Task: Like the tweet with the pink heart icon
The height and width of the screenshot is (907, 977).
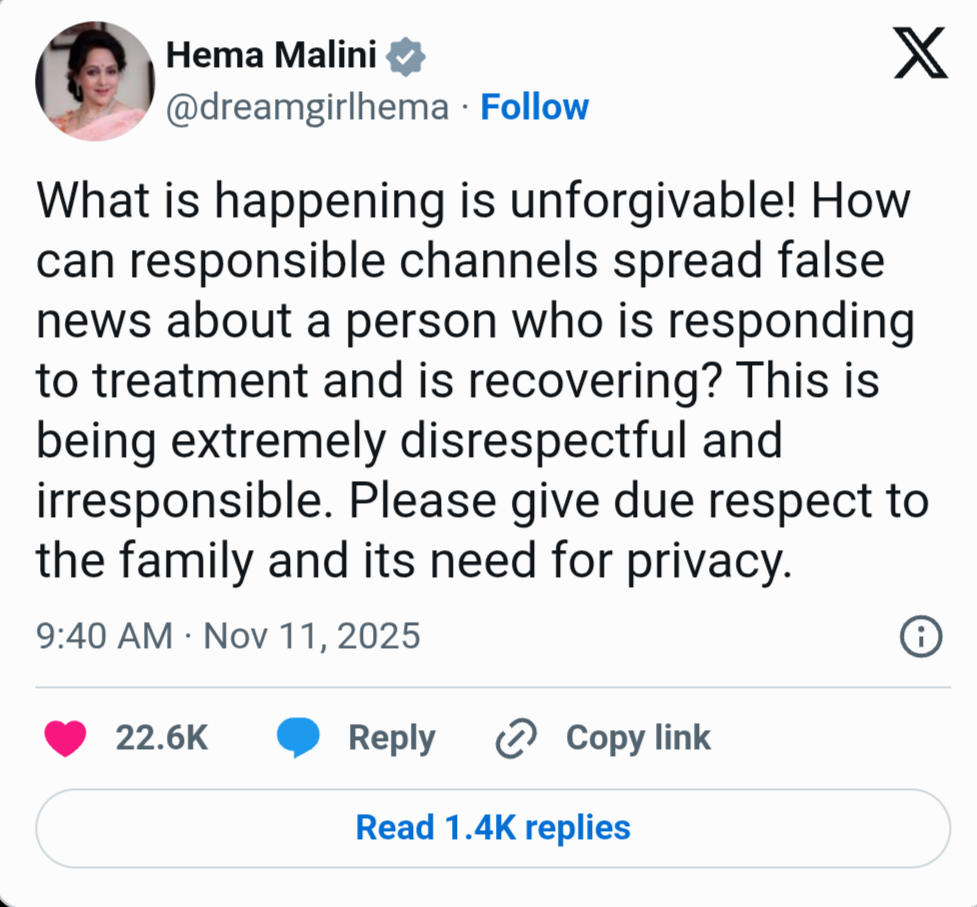Action: click(x=66, y=739)
